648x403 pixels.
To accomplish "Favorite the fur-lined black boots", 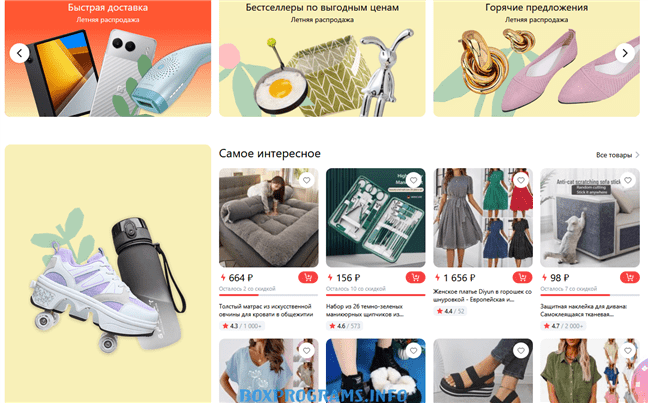I will point(413,351).
